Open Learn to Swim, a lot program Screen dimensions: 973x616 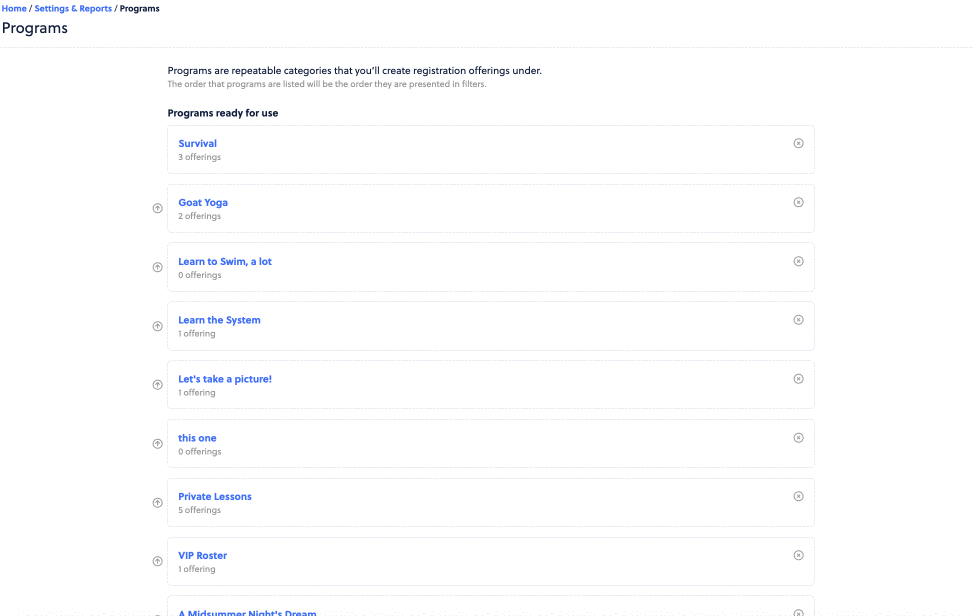(x=225, y=261)
